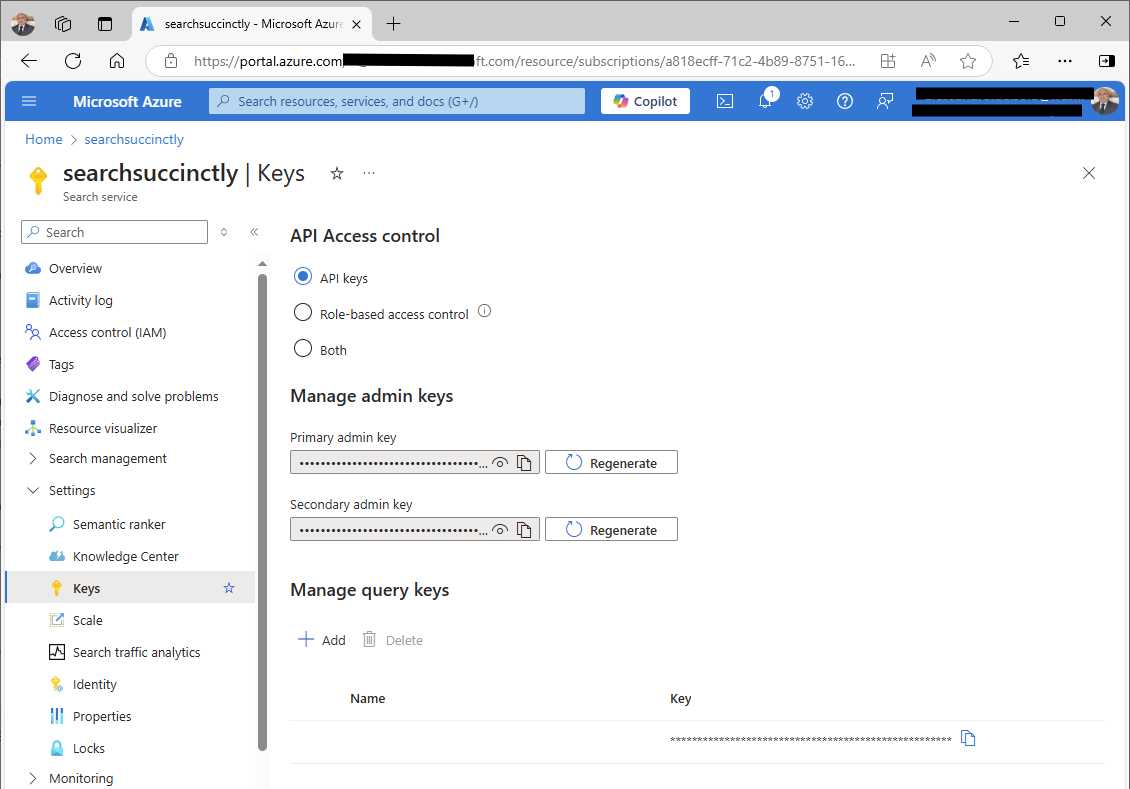Image resolution: width=1130 pixels, height=789 pixels.
Task: Select the Both access control option
Action: (x=303, y=349)
